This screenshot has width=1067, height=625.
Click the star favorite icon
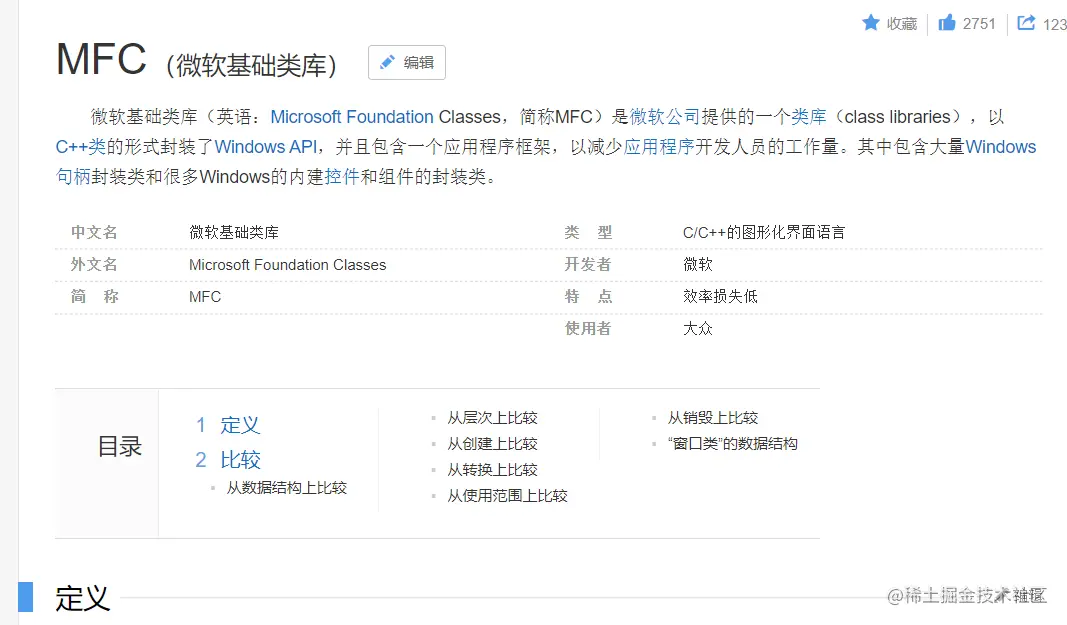point(870,23)
